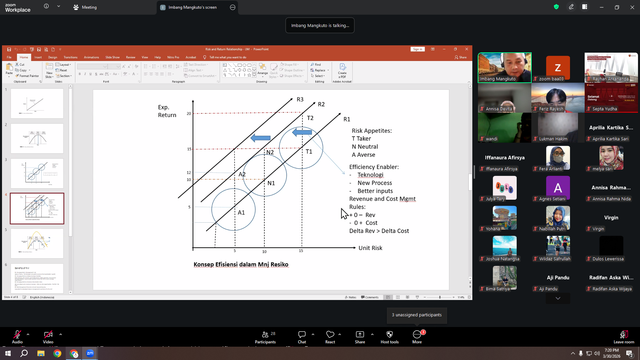Click the meeting info icon near Workplace
640x360 pixels.
click(46, 7)
